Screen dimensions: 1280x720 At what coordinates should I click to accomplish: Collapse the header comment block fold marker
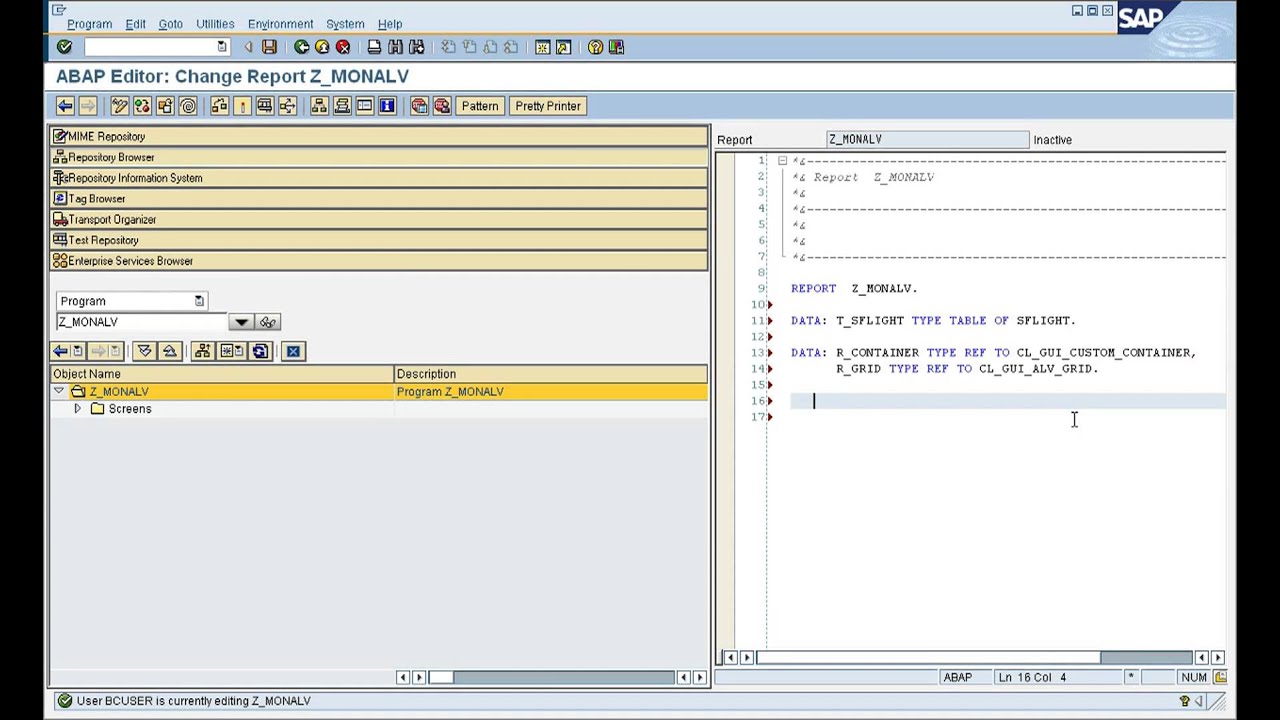tap(782, 161)
